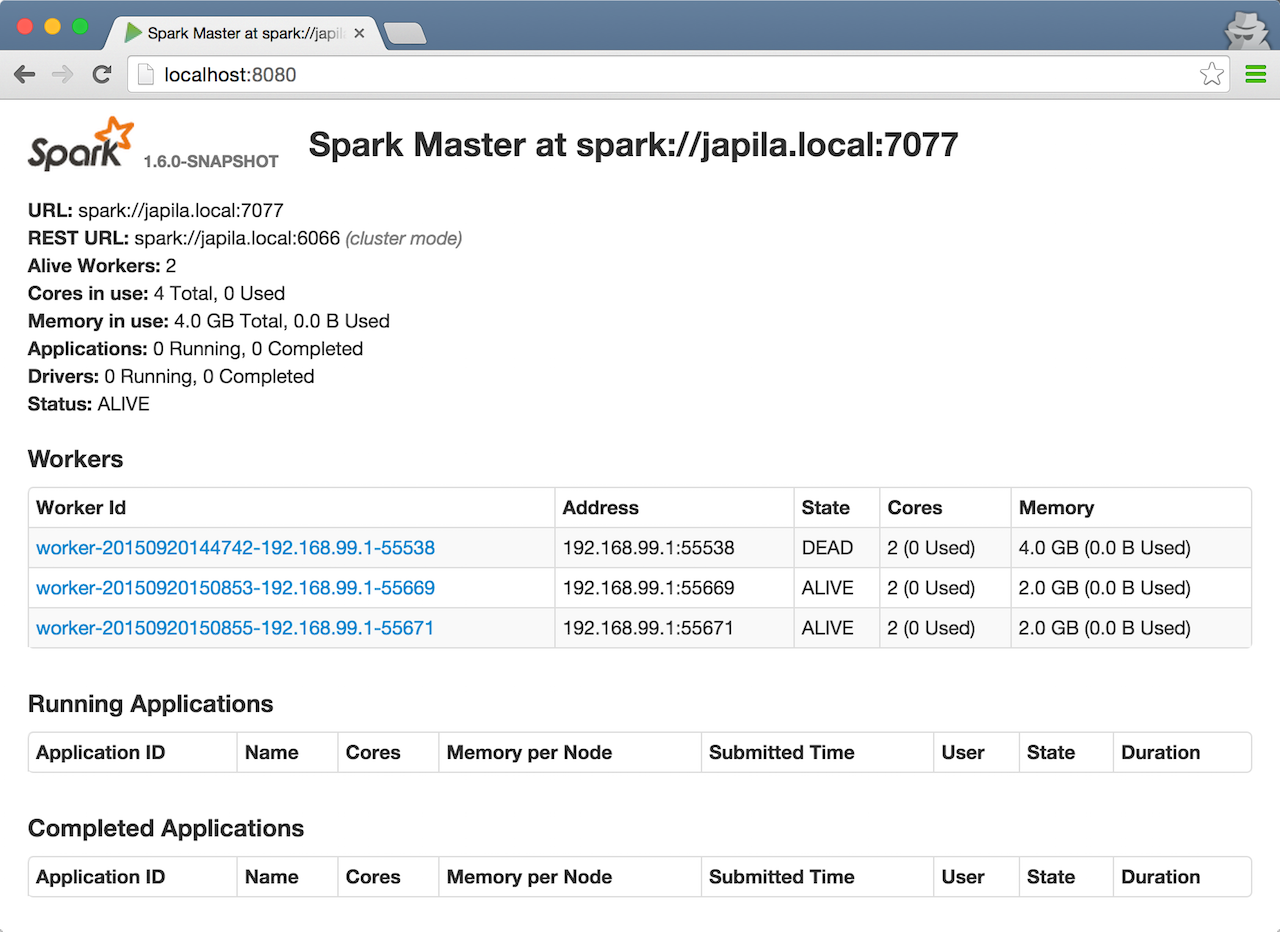1280x932 pixels.
Task: Click the Worker Id column header
Action: (81, 508)
